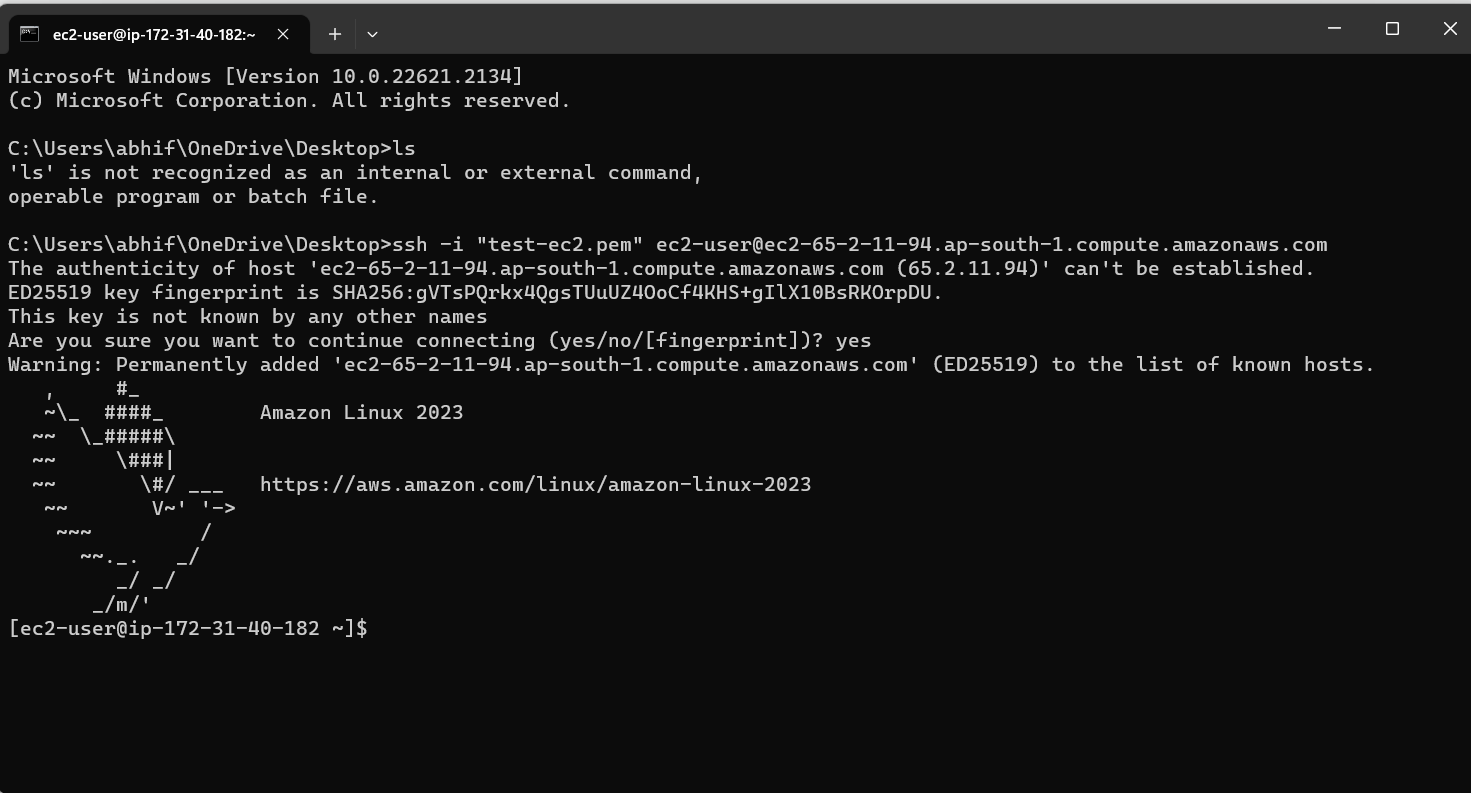Expand the terminal profiles dropdown chevron
Image resolution: width=1471 pixels, height=793 pixels.
(372, 34)
